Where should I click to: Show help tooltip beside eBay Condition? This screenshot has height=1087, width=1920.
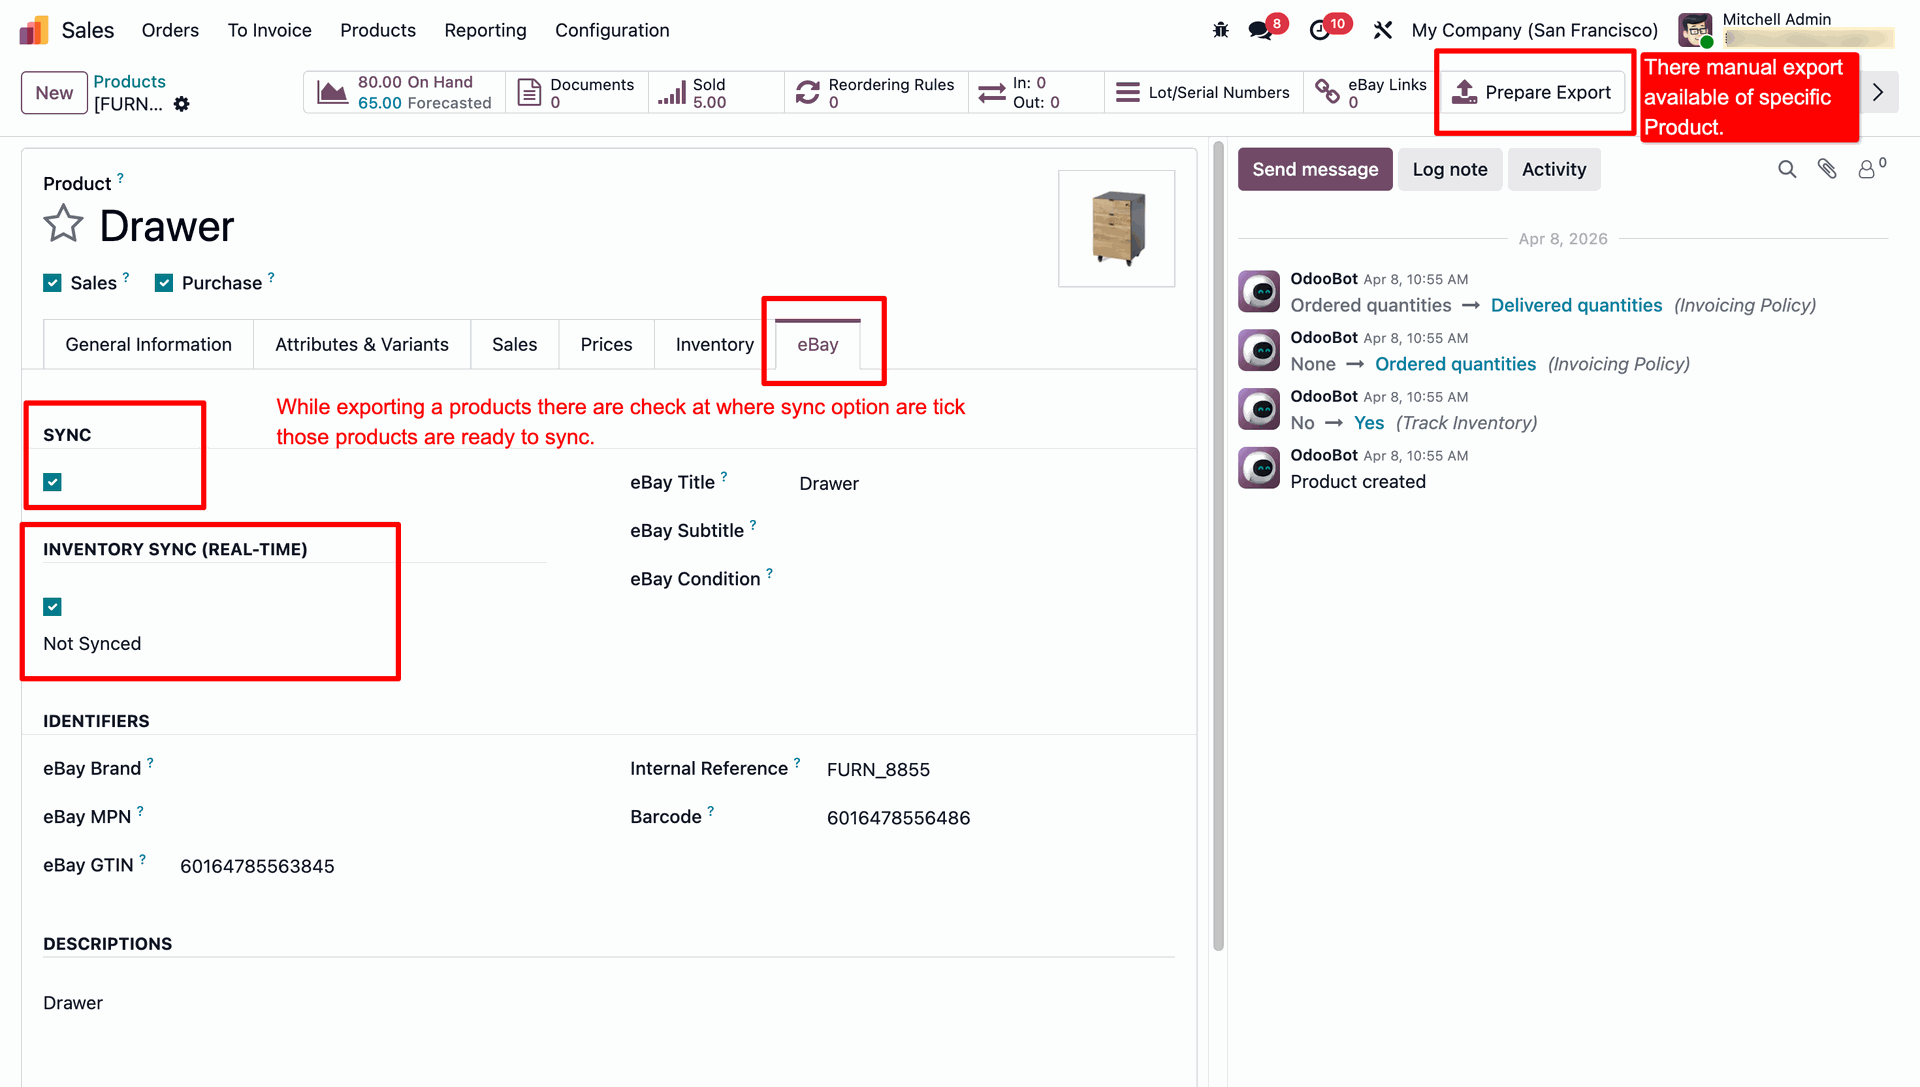(769, 573)
